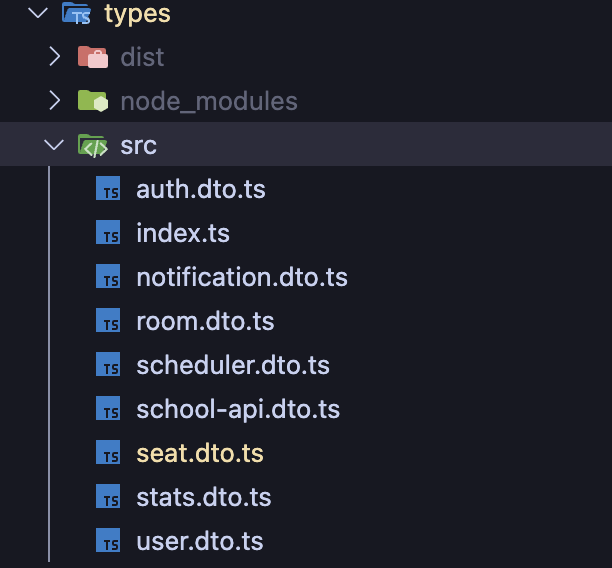Click the TS icon beside auth.dto.ts

pos(108,189)
